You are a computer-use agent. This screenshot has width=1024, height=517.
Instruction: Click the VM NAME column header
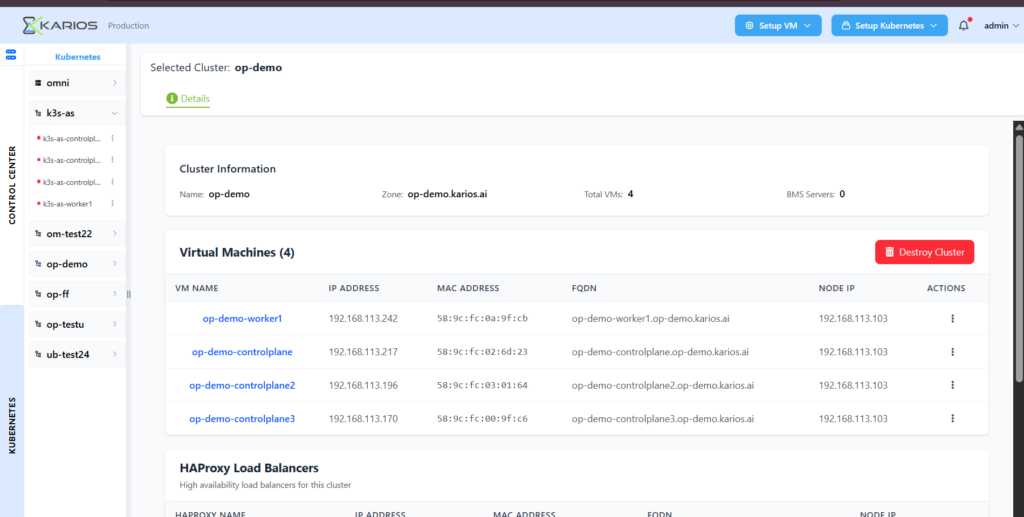click(x=197, y=288)
